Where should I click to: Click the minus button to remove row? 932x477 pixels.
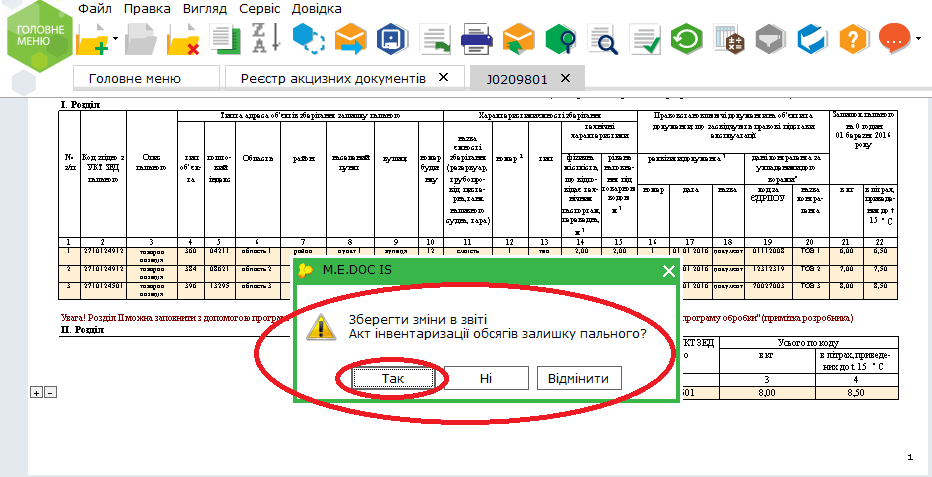coord(50,393)
